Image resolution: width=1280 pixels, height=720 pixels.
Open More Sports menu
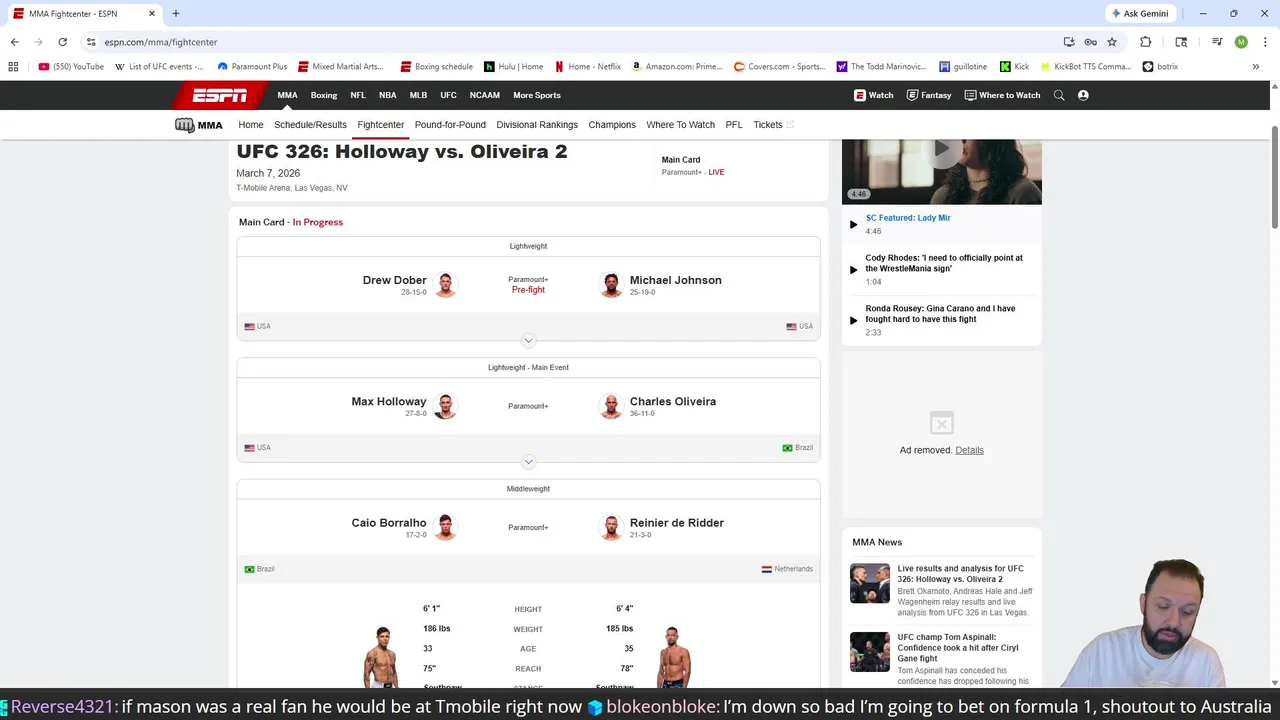coord(537,95)
